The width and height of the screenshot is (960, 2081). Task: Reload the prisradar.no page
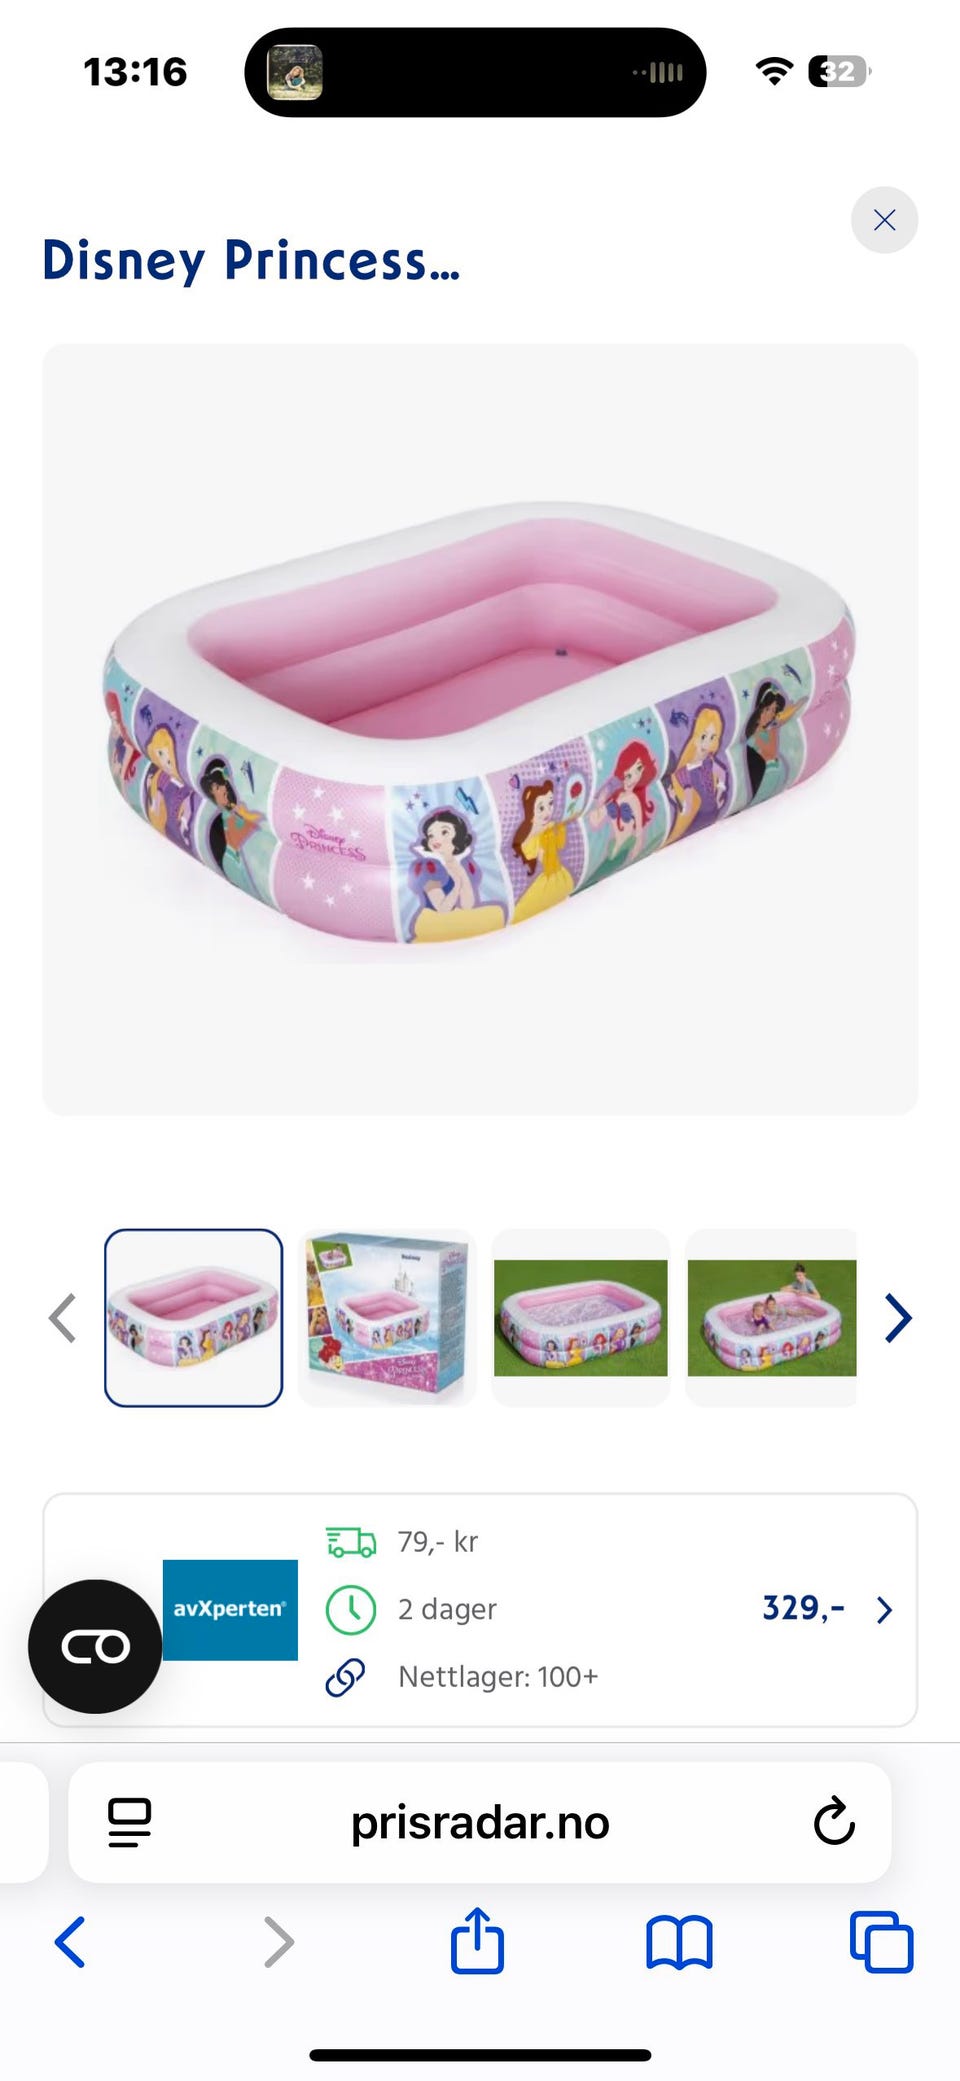[x=833, y=1821]
